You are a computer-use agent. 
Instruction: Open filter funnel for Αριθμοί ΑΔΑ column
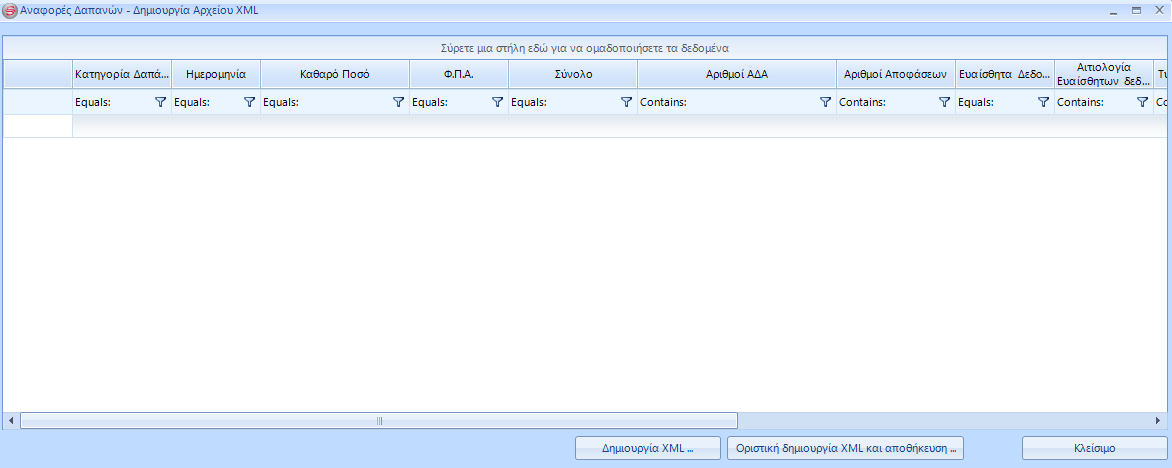point(825,102)
